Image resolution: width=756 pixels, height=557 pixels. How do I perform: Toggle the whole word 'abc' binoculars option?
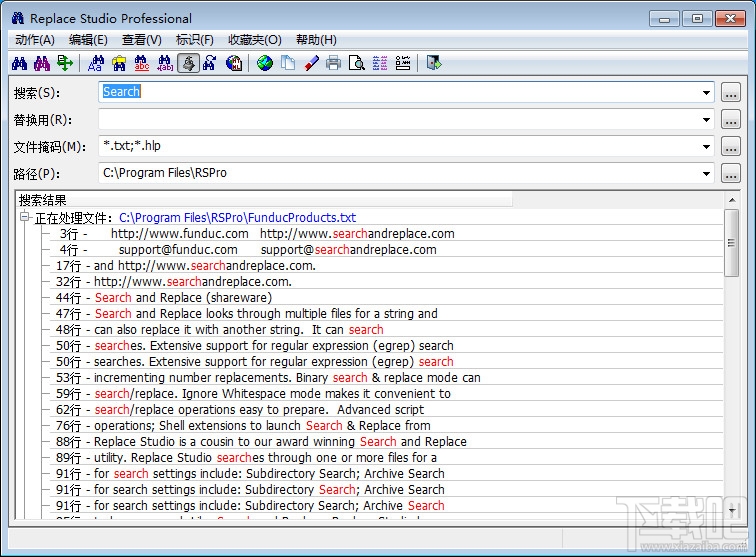(142, 63)
